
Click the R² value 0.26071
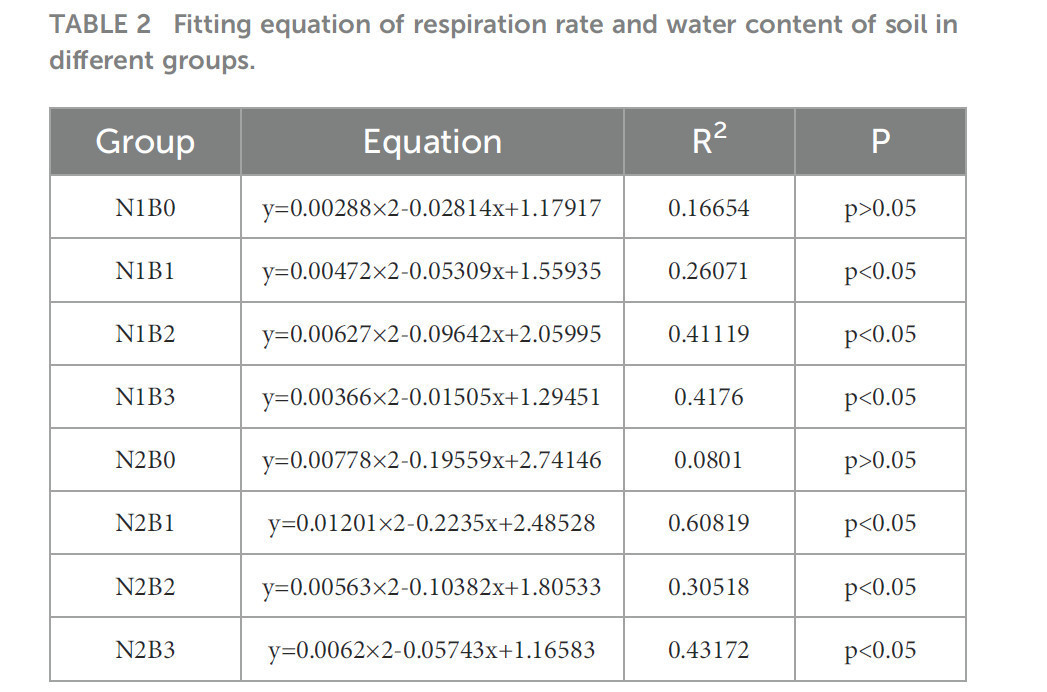point(708,271)
